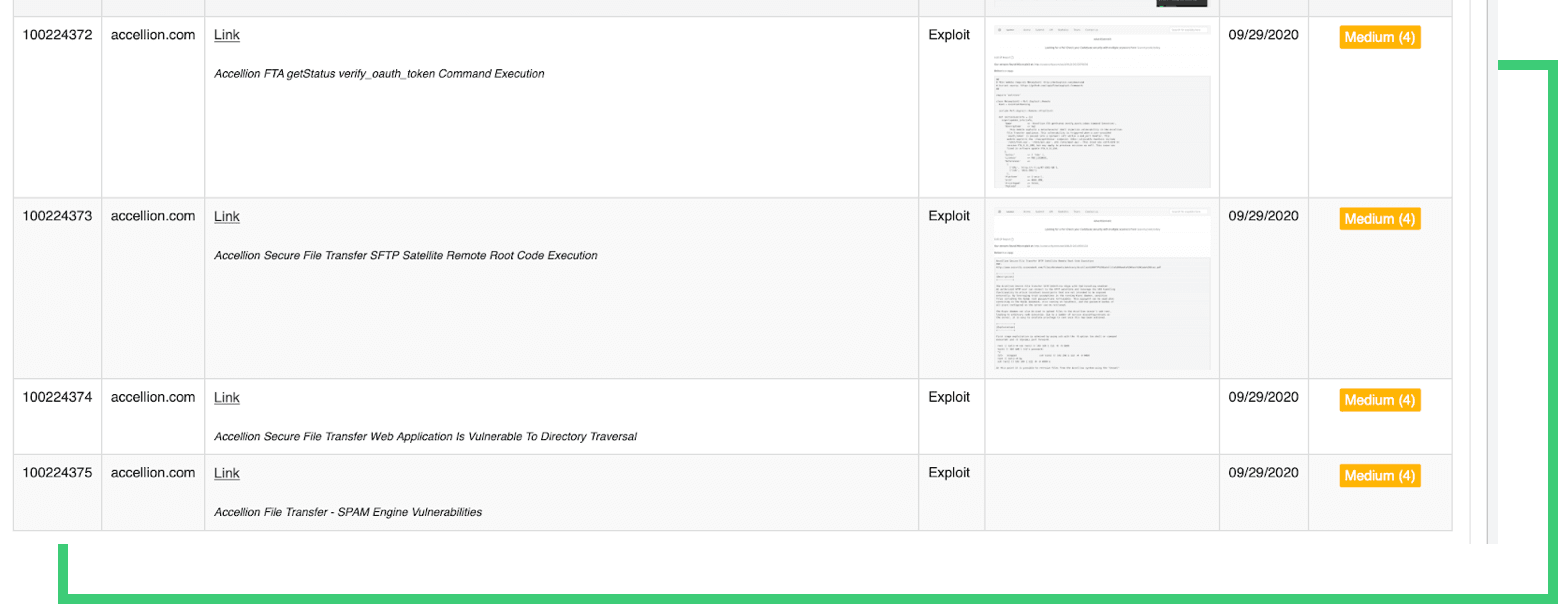Screen dimensions: 1558x604
Task: Click accellion.com in row 100224374
Action: pyautogui.click(x=152, y=397)
